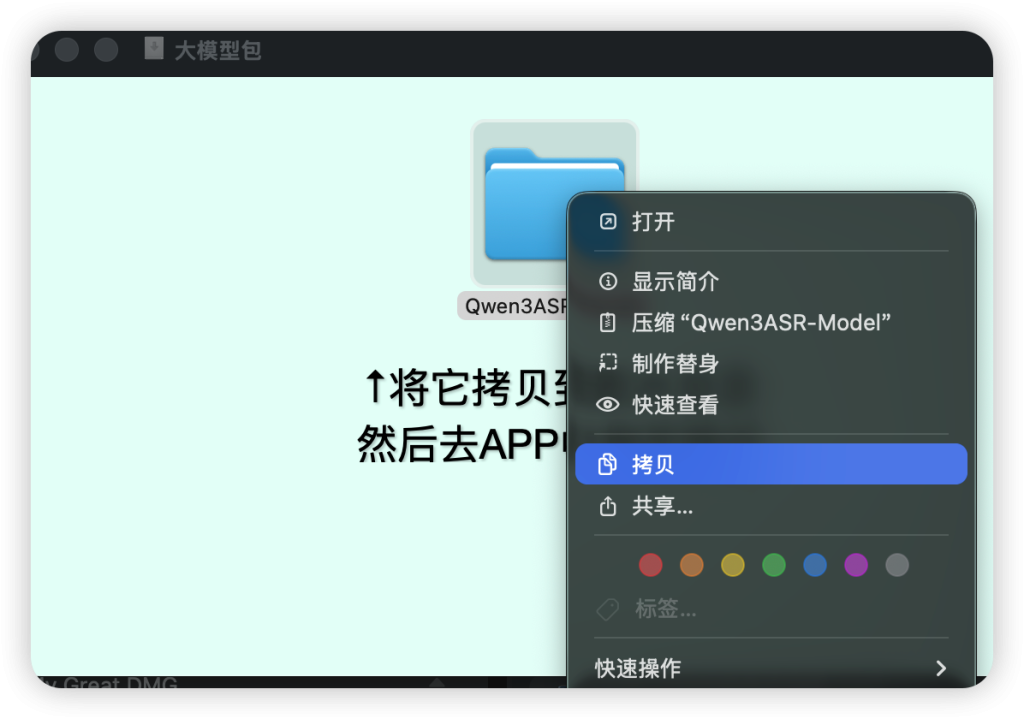Choose 显示简介 to show folder info
The height and width of the screenshot is (719, 1024).
pos(675,282)
